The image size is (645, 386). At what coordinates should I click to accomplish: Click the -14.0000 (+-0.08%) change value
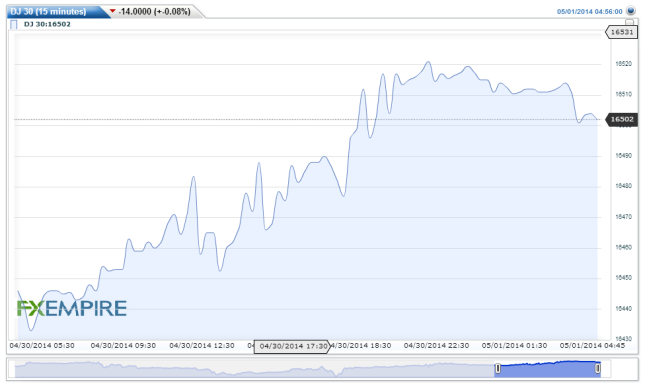click(154, 12)
